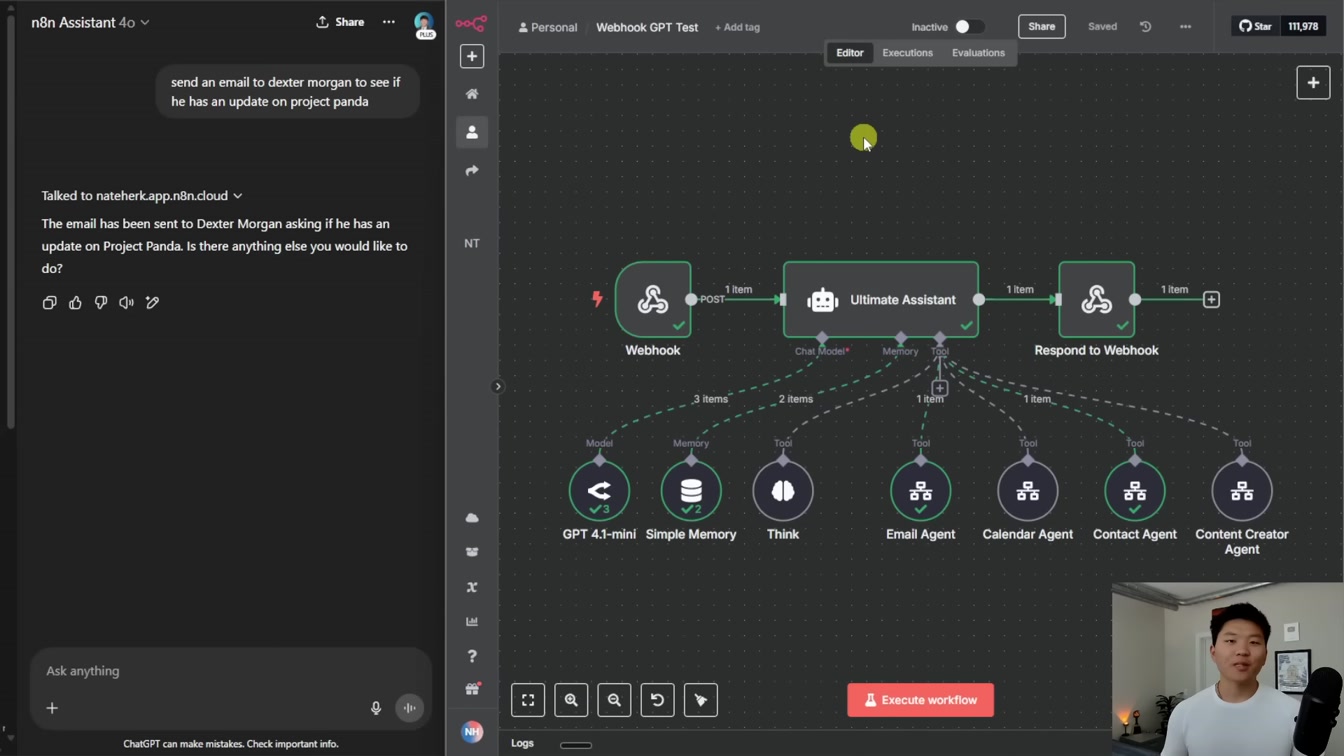
Task: Open the NT project in sidebar
Action: coord(472,243)
